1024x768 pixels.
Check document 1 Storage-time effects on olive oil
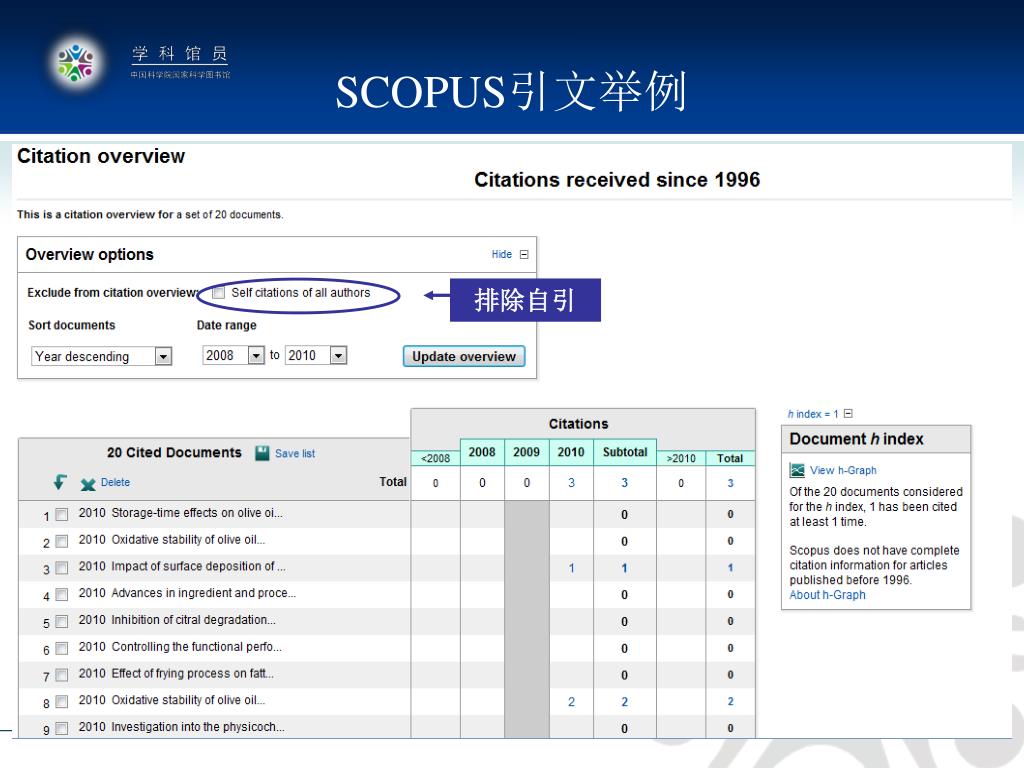(61, 515)
